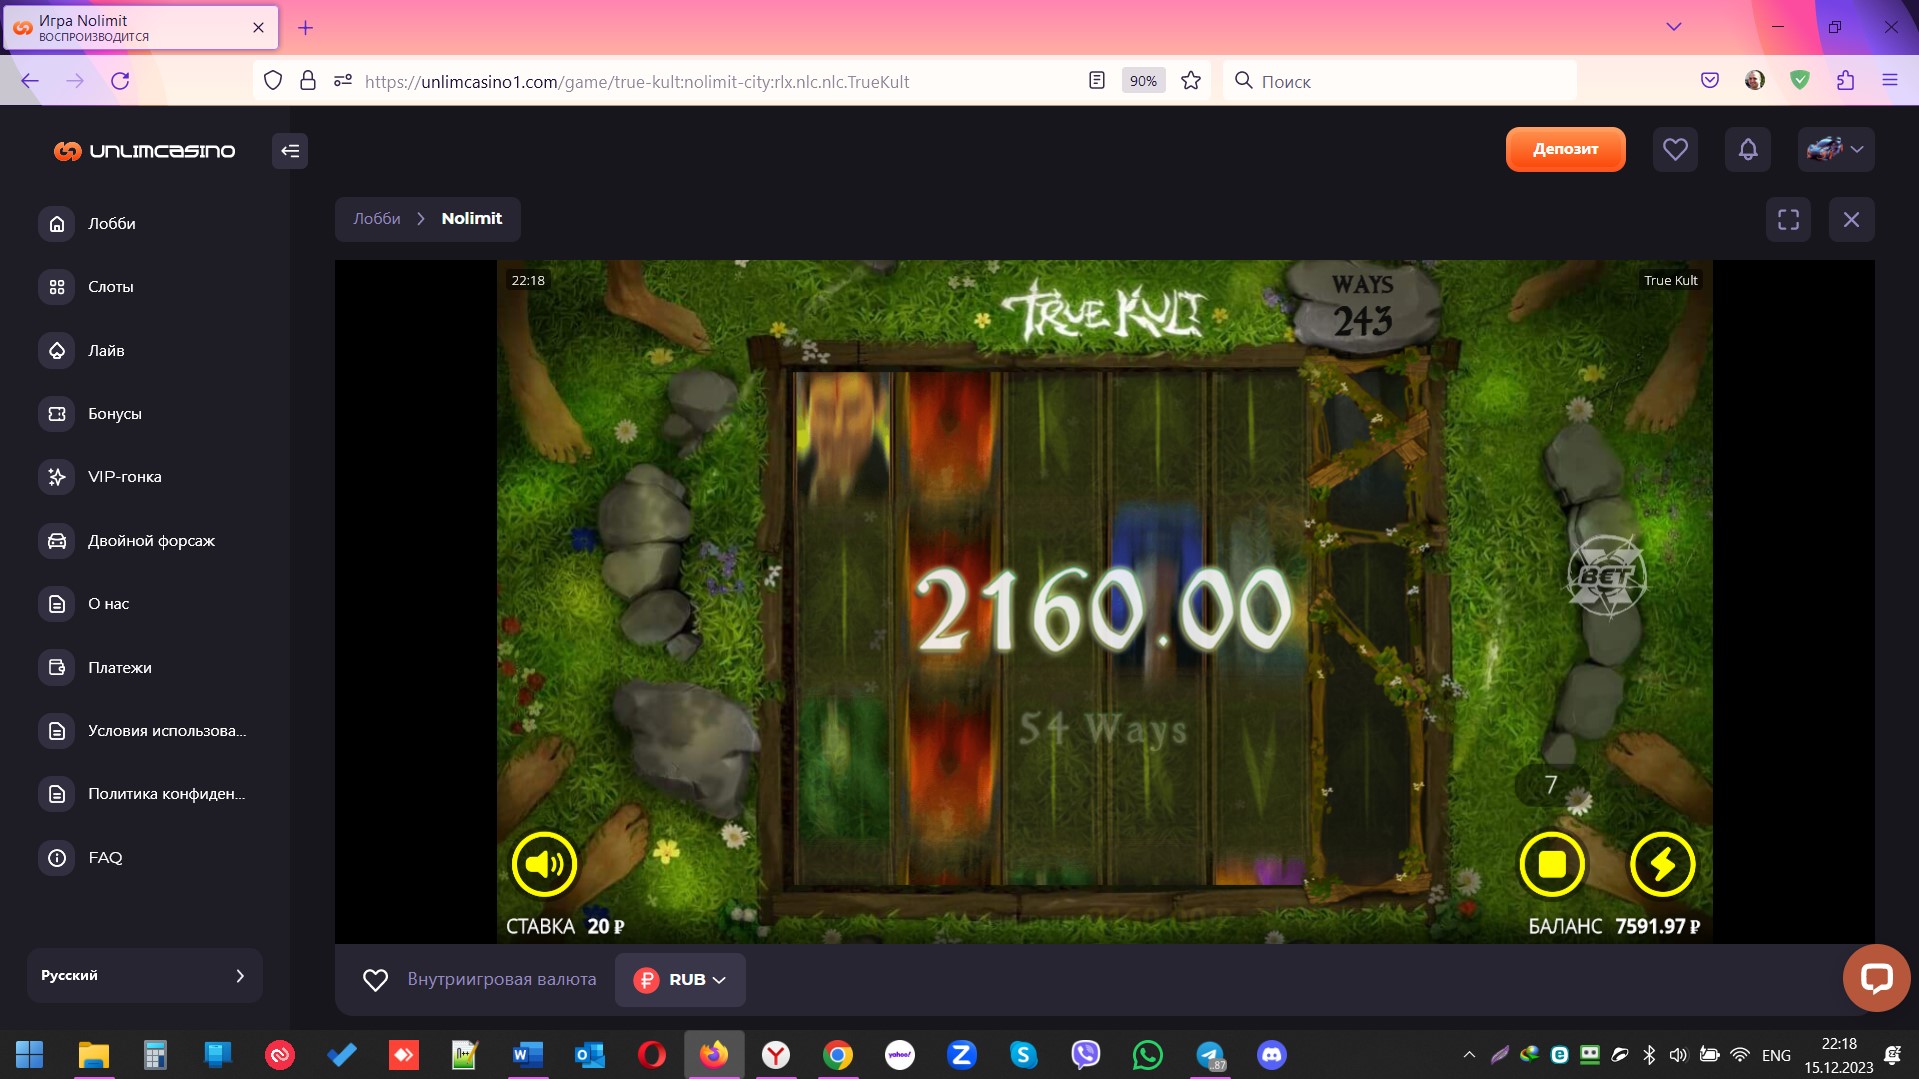1919x1079 pixels.
Task: Switch ENG input language indicator
Action: [1776, 1056]
